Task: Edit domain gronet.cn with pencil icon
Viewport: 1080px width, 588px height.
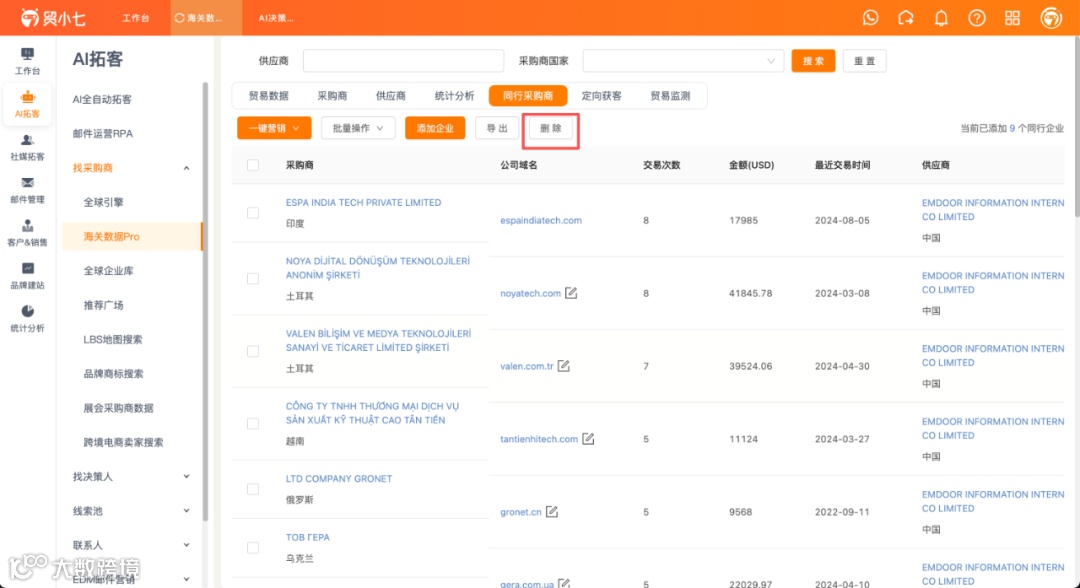Action: click(552, 512)
